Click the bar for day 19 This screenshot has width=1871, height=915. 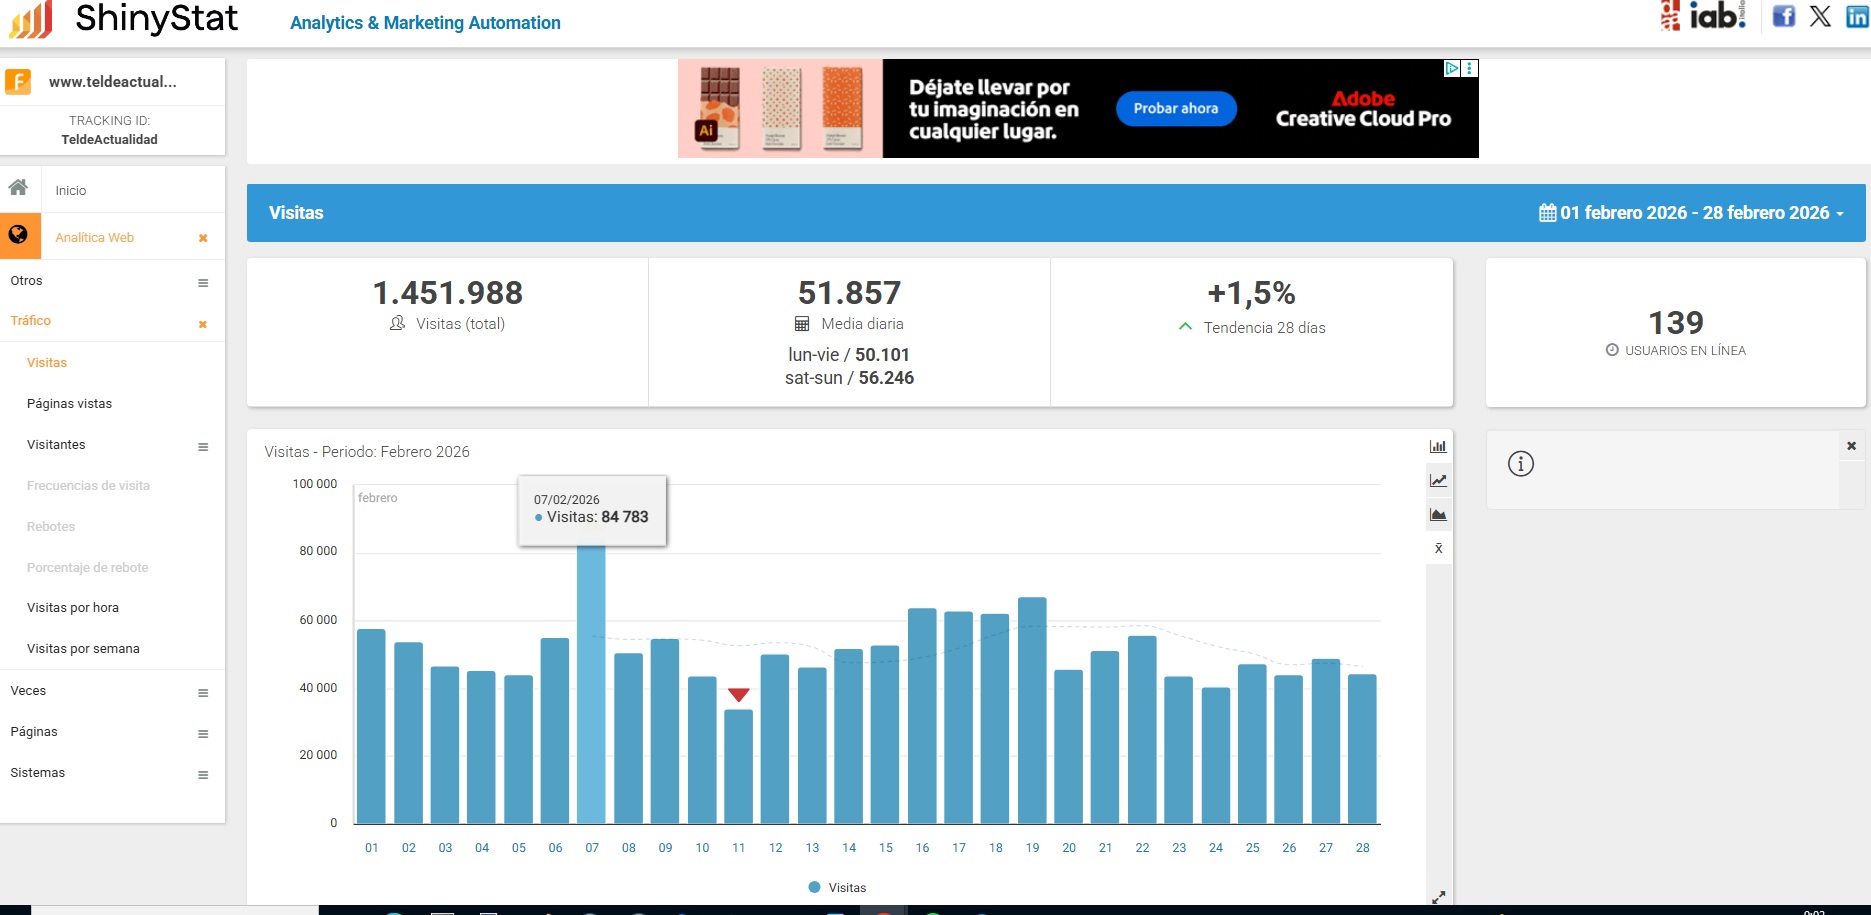click(1032, 710)
